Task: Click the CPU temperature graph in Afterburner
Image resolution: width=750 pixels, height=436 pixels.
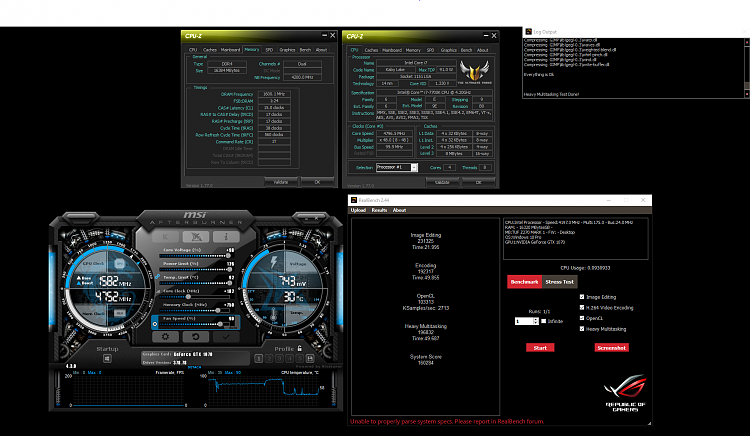Action: [265, 390]
